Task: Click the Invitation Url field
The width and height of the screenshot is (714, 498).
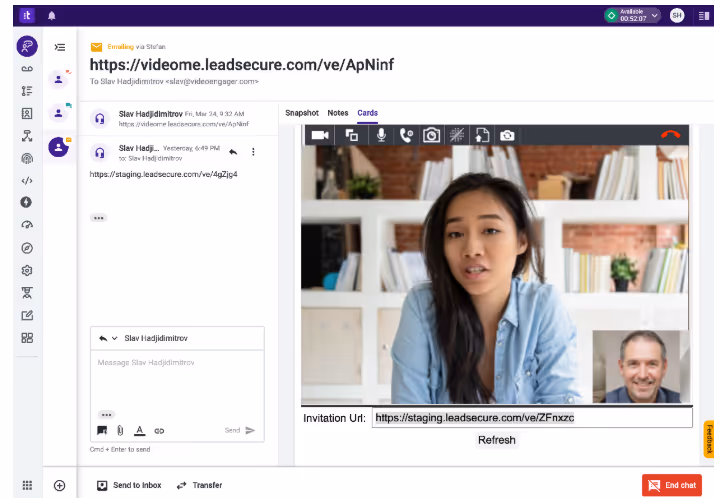Action: click(532, 418)
